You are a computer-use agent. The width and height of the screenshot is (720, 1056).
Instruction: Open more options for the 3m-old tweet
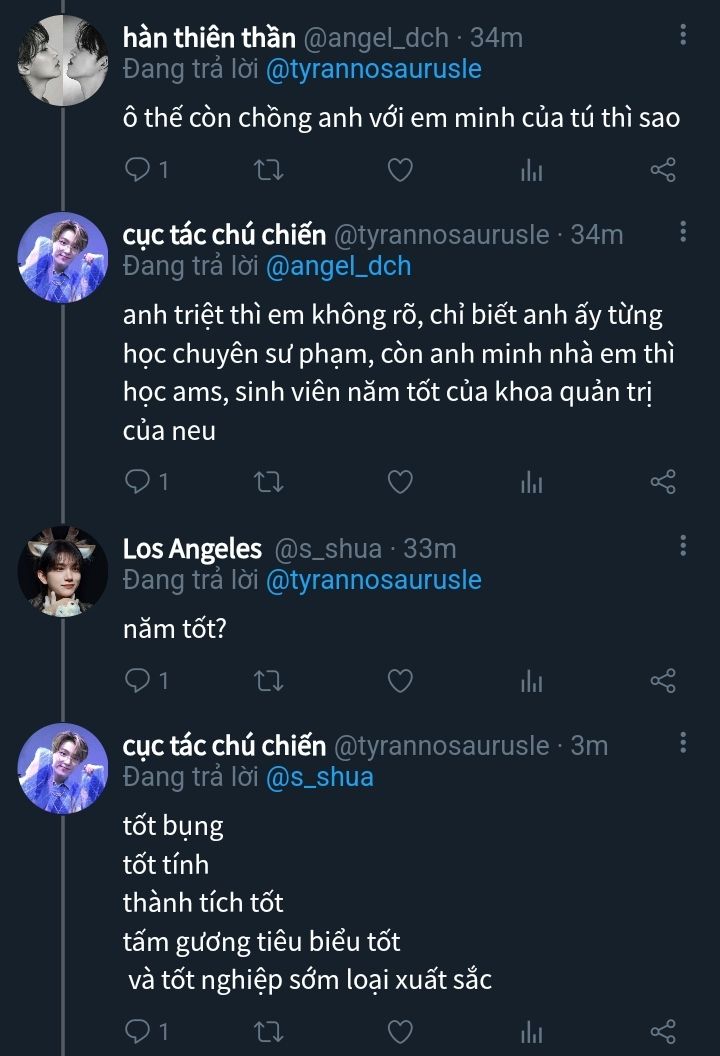[x=683, y=743]
